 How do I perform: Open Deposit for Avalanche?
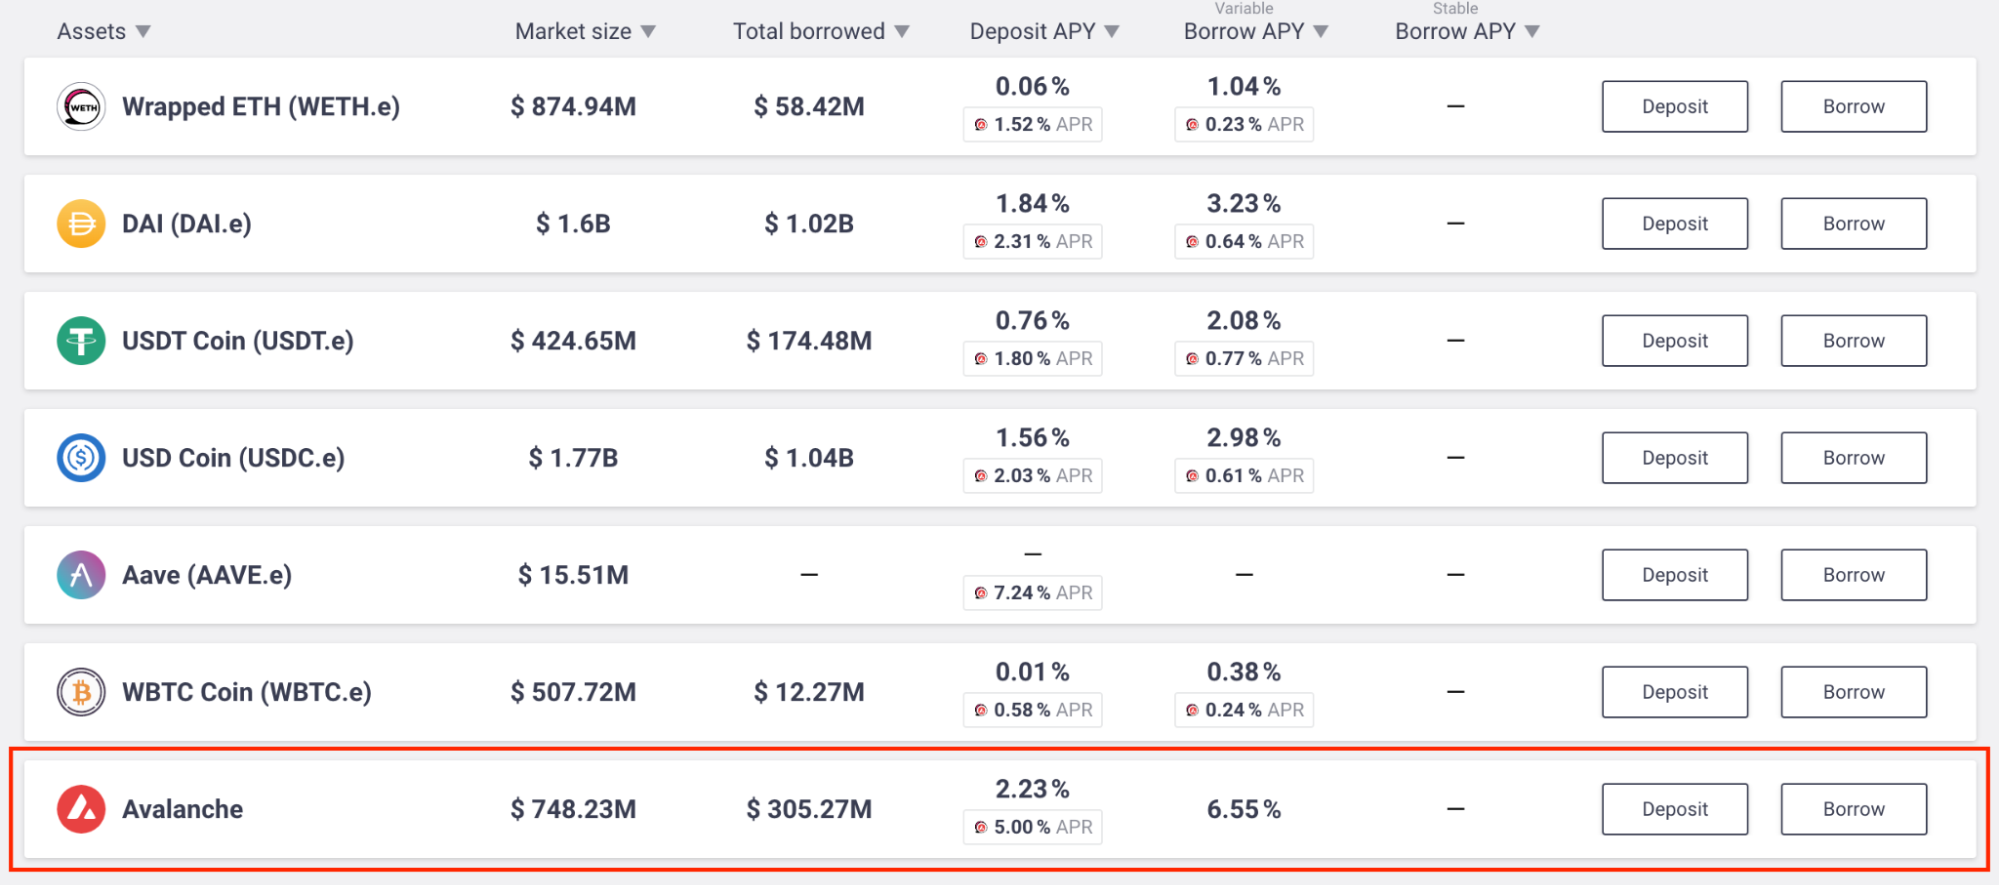click(x=1675, y=808)
